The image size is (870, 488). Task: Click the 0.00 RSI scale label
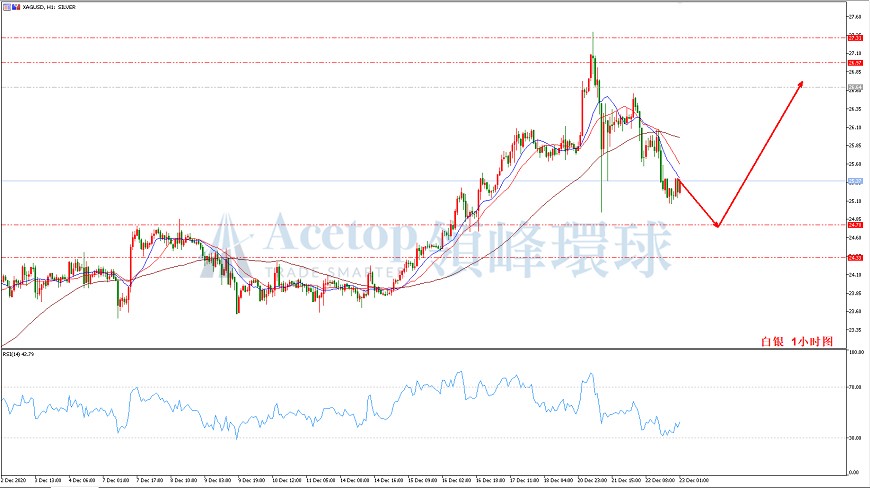pyautogui.click(x=854, y=472)
